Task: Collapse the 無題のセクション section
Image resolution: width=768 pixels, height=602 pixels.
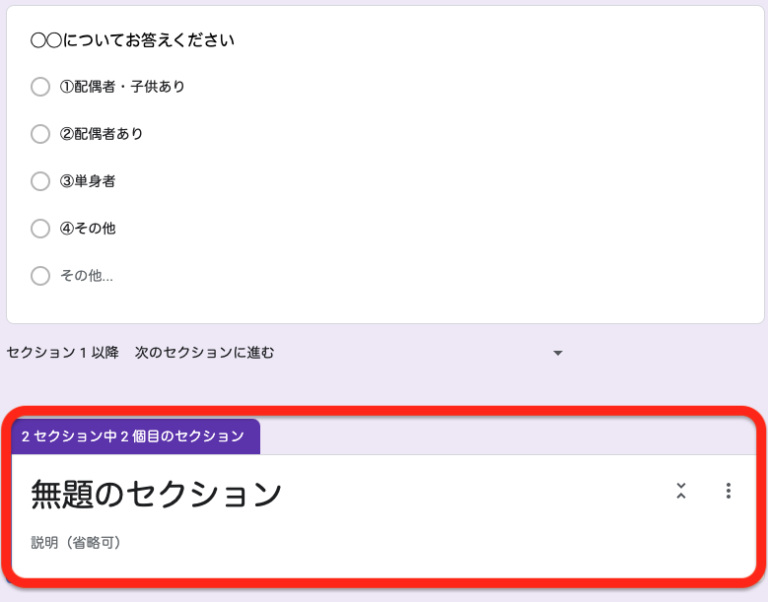Action: tap(681, 490)
